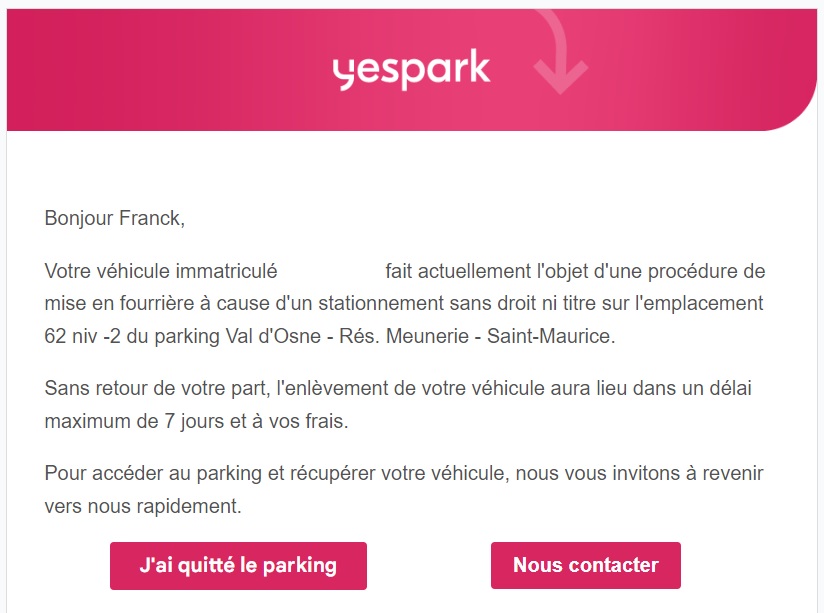Viewport: 824px width, 613px height.
Task: Click the words "Votre véhicule immatriculé"
Action: tap(161, 271)
